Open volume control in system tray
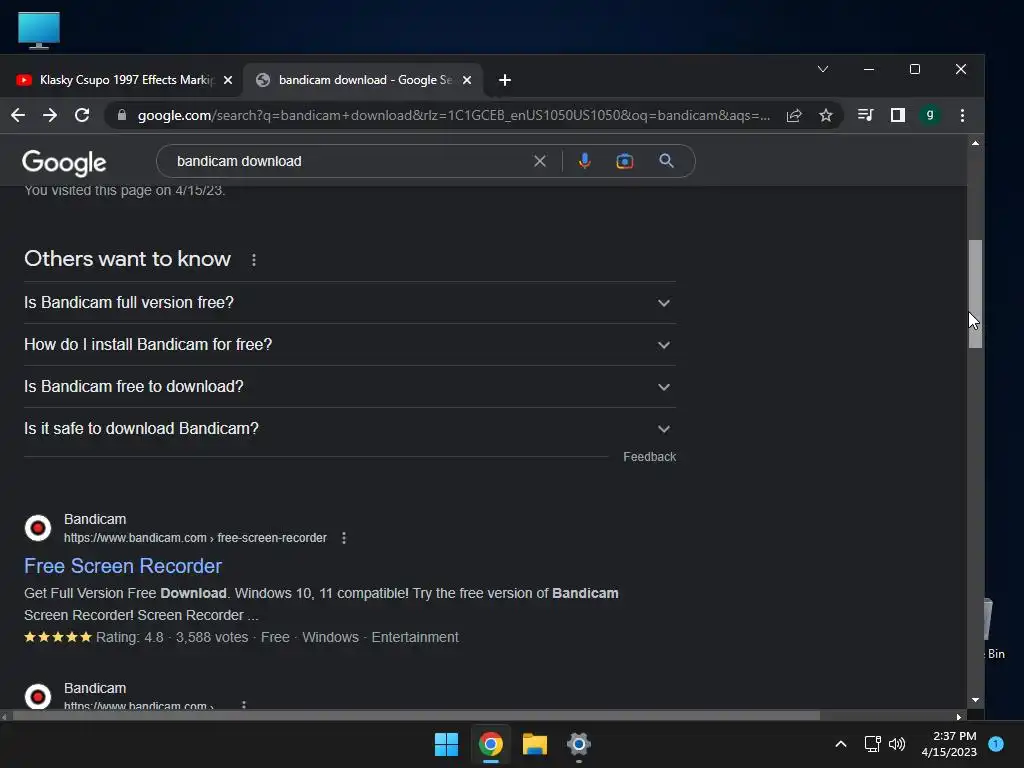Screen dimensions: 1024x768 (897, 744)
